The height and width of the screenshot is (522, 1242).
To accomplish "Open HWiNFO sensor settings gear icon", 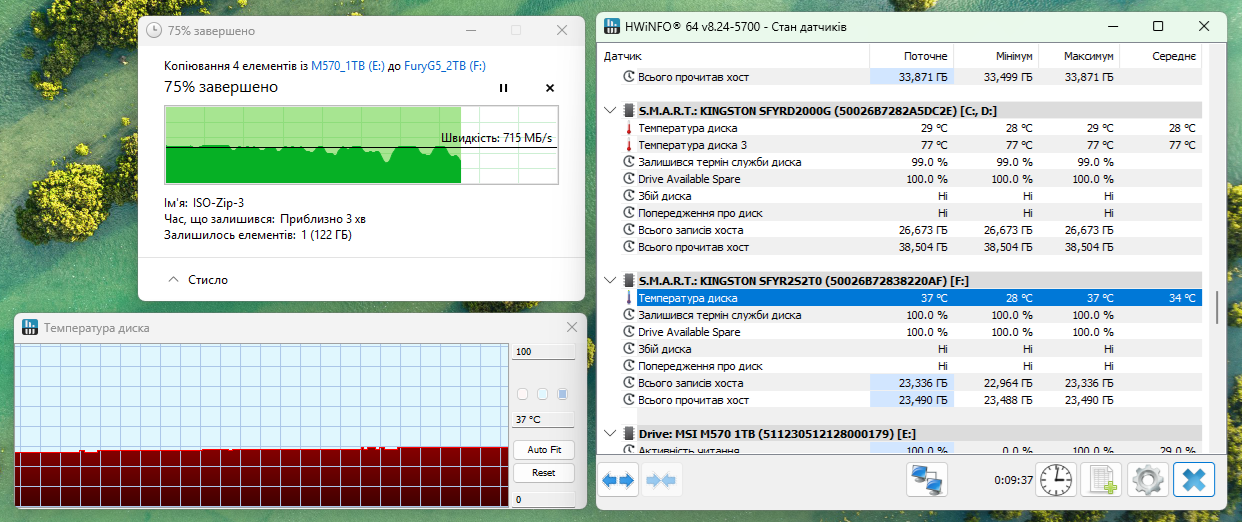I will point(1147,481).
